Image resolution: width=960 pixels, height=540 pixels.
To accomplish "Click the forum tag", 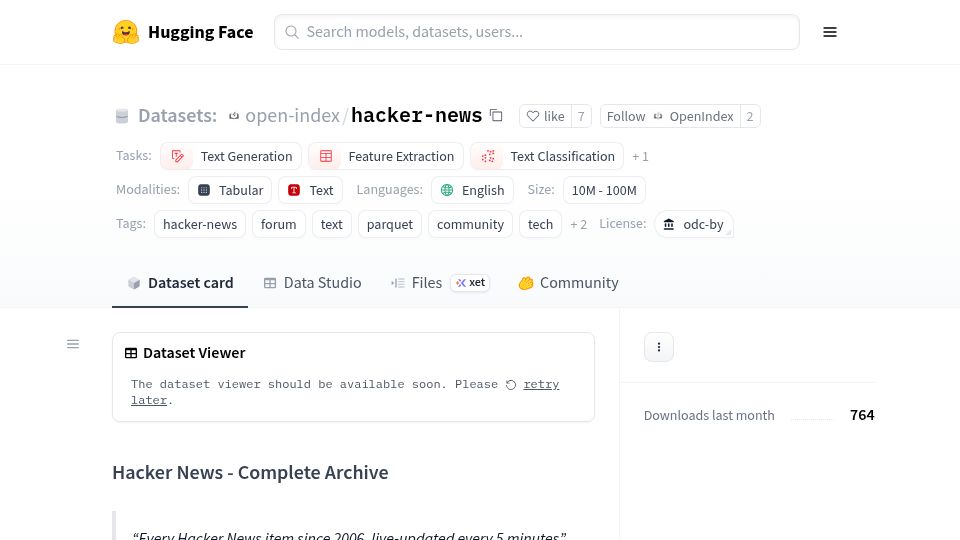I will 279,225.
